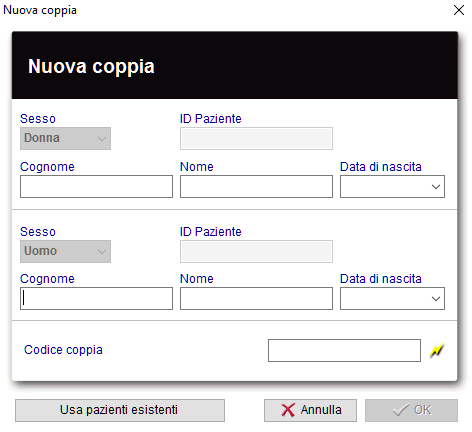This screenshot has height=432, width=472.
Task: Close the Nuova coppia dialog window
Action: click(x=459, y=10)
